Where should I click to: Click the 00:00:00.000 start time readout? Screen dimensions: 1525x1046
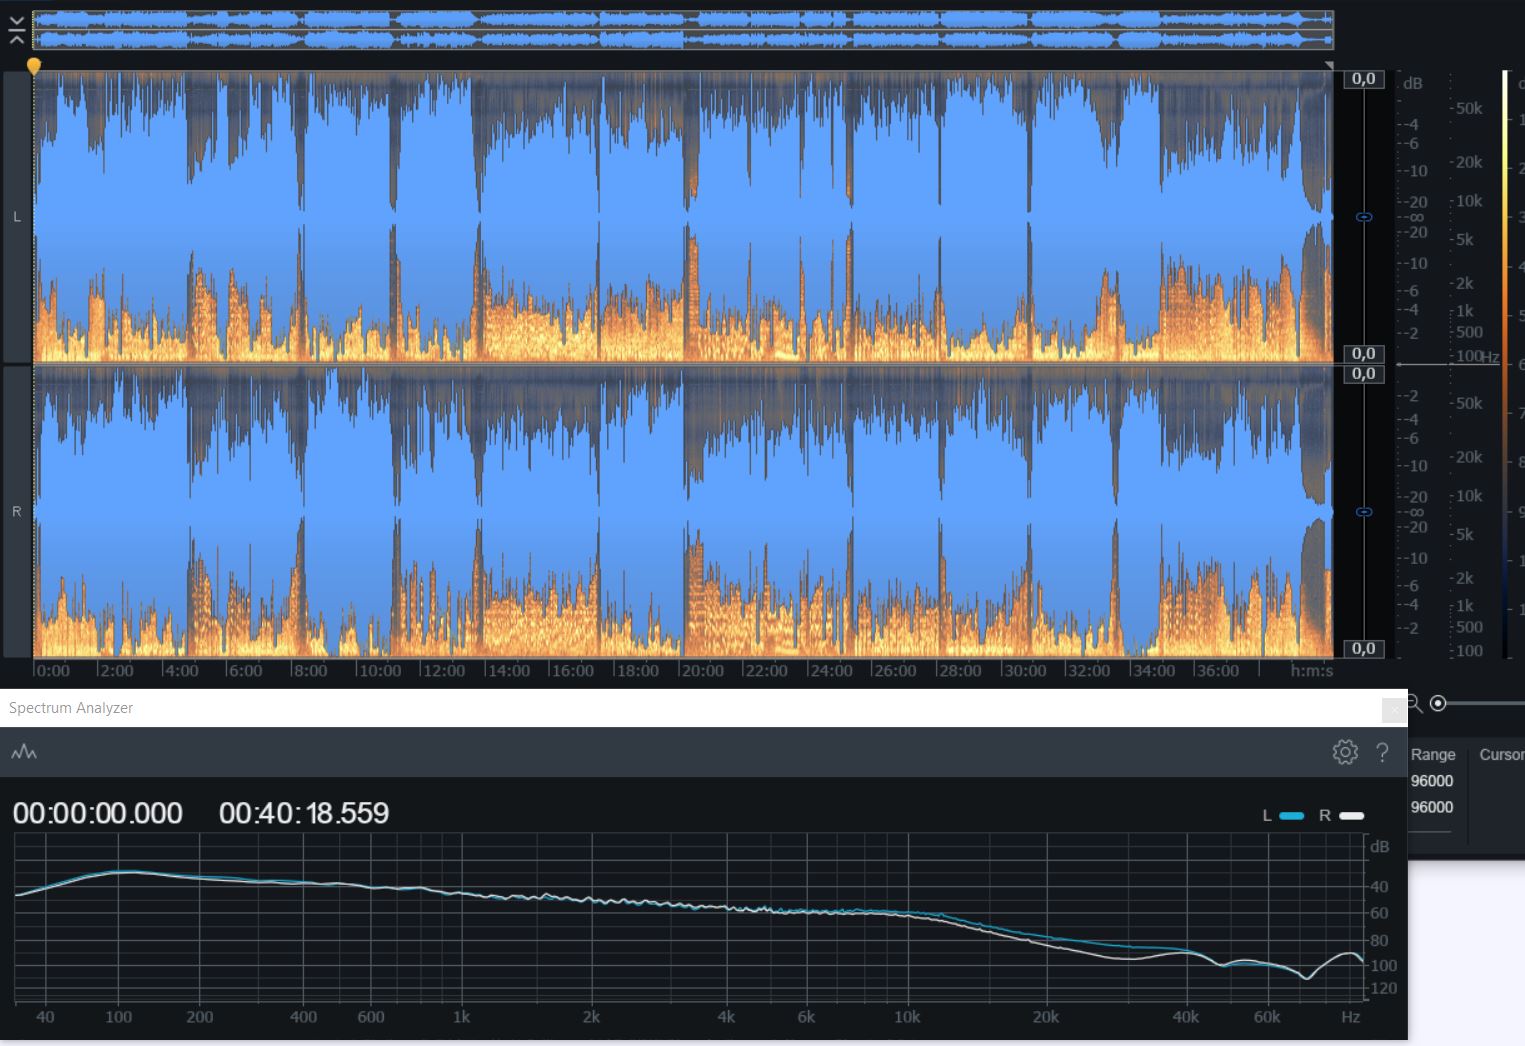click(98, 813)
